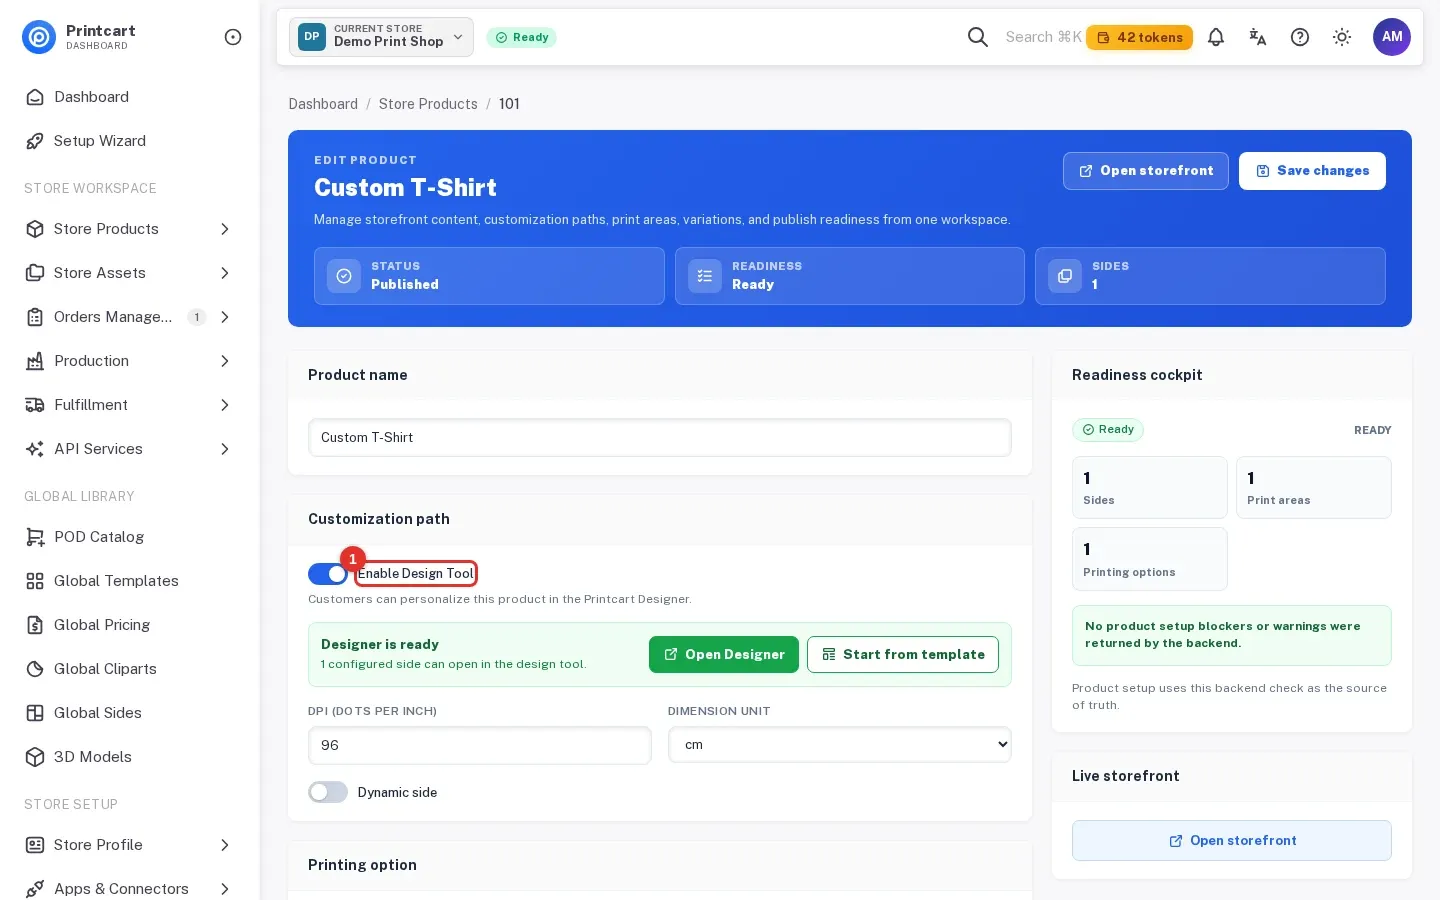This screenshot has height=900, width=1440.
Task: Click the Global Pricing document icon
Action: (35, 625)
